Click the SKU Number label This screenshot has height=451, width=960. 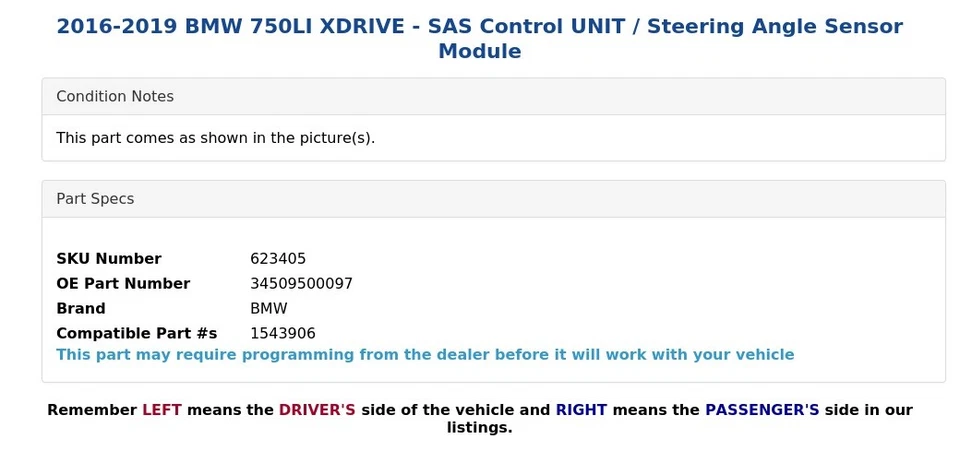(x=108, y=259)
